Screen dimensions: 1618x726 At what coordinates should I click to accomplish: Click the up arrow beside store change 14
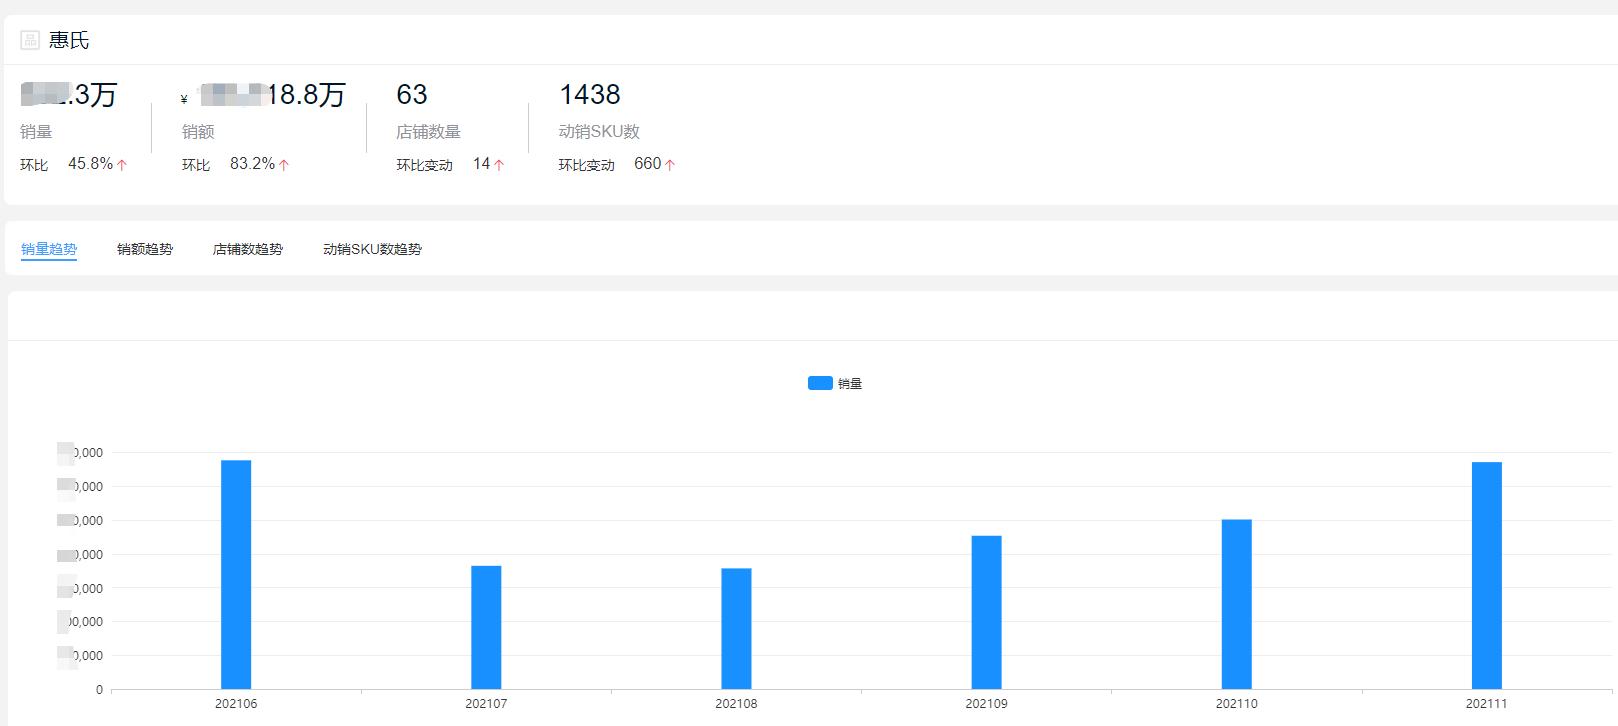point(499,165)
